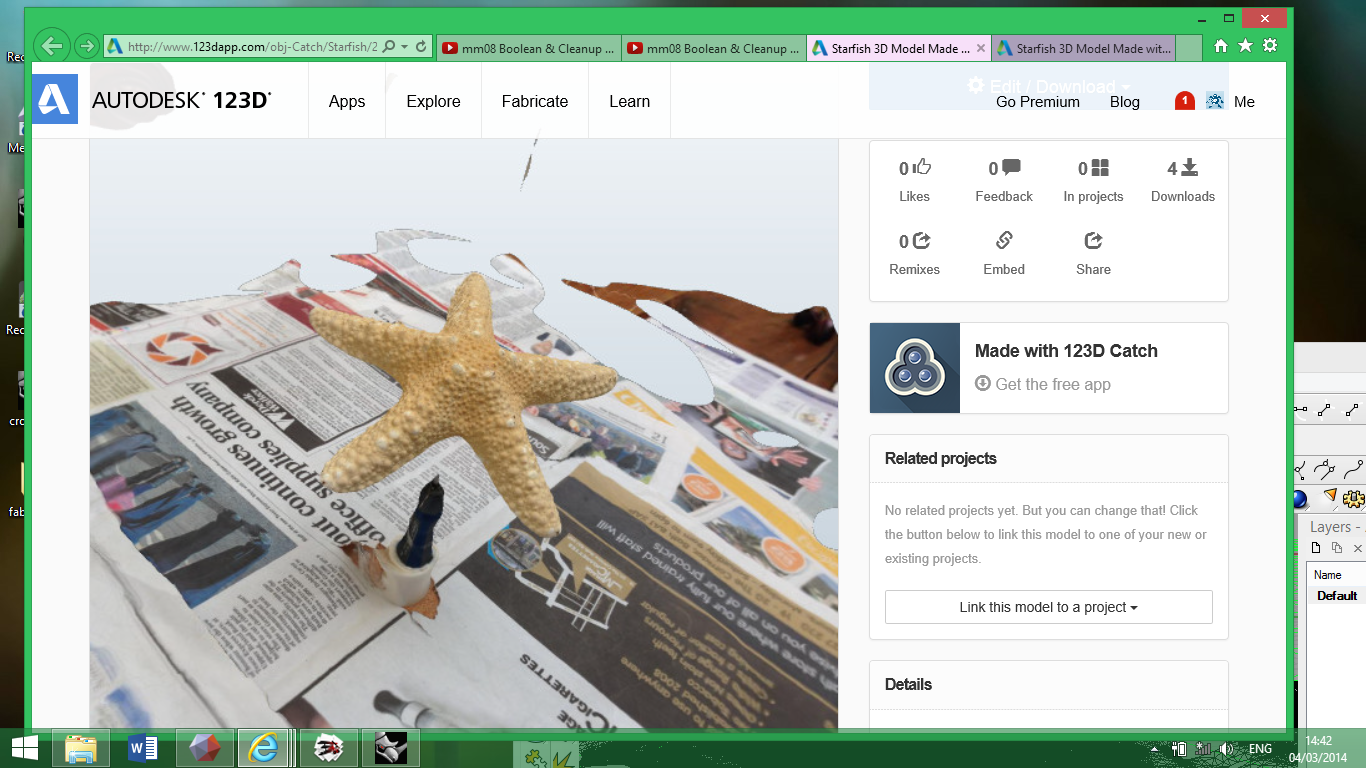Click the Go Premium link
The width and height of the screenshot is (1366, 768).
(1038, 102)
